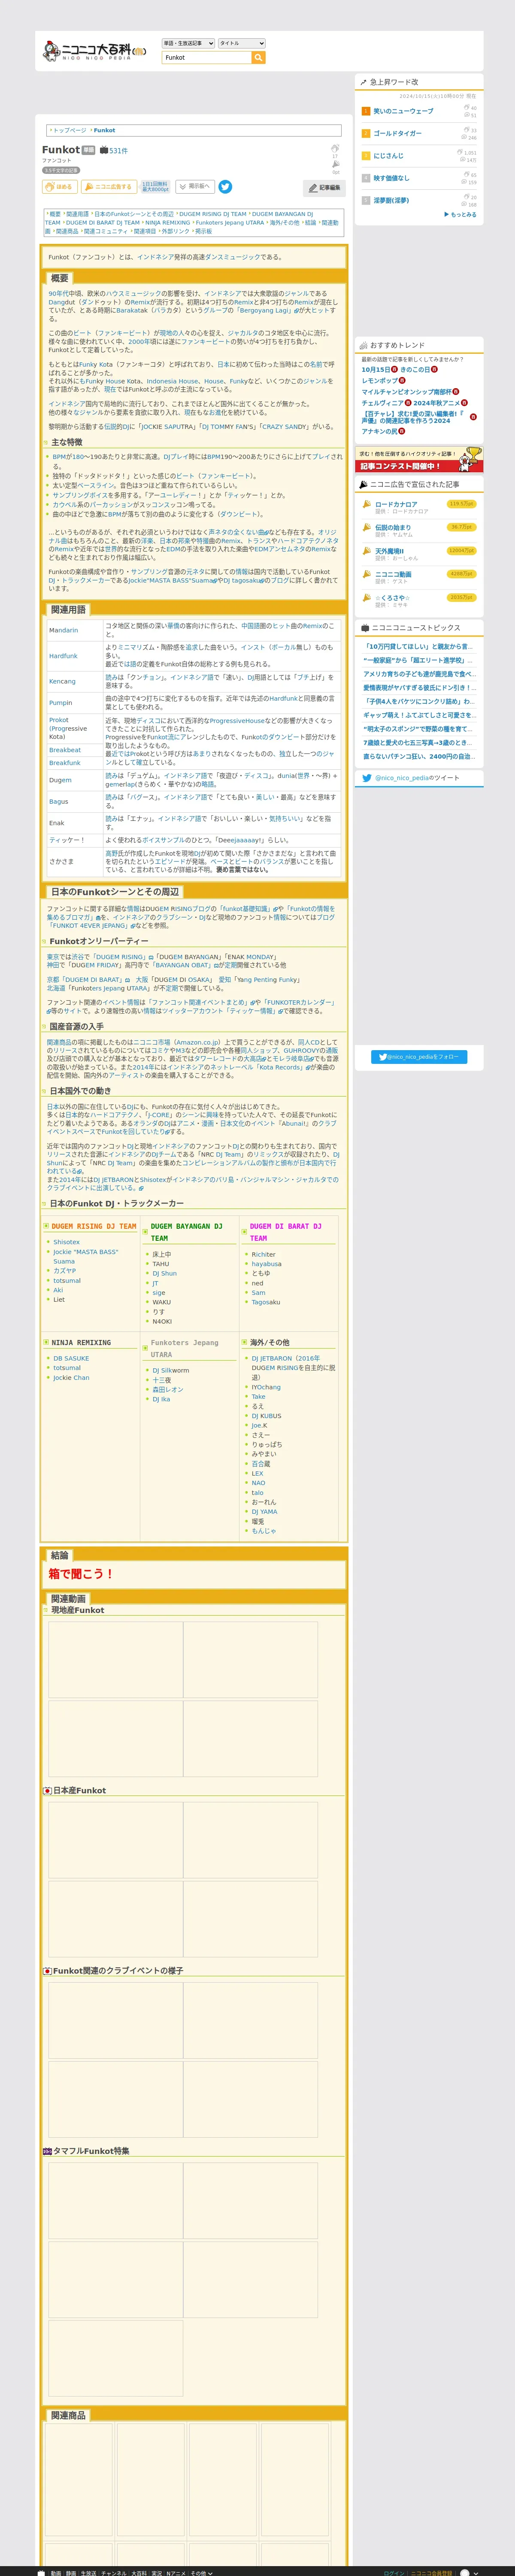Jump to NINJA REMIXING contents entry
This screenshot has height=2576, width=515.
[x=167, y=223]
